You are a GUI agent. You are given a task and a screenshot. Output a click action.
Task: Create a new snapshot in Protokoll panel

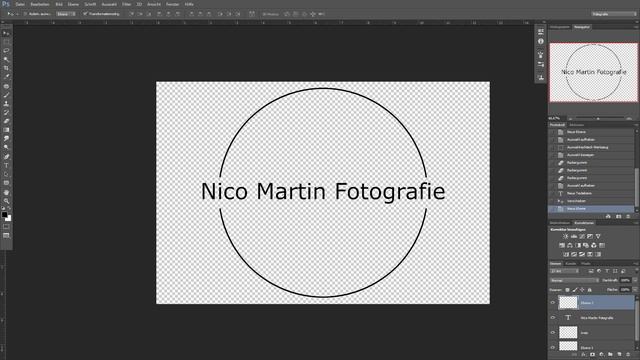click(x=618, y=216)
